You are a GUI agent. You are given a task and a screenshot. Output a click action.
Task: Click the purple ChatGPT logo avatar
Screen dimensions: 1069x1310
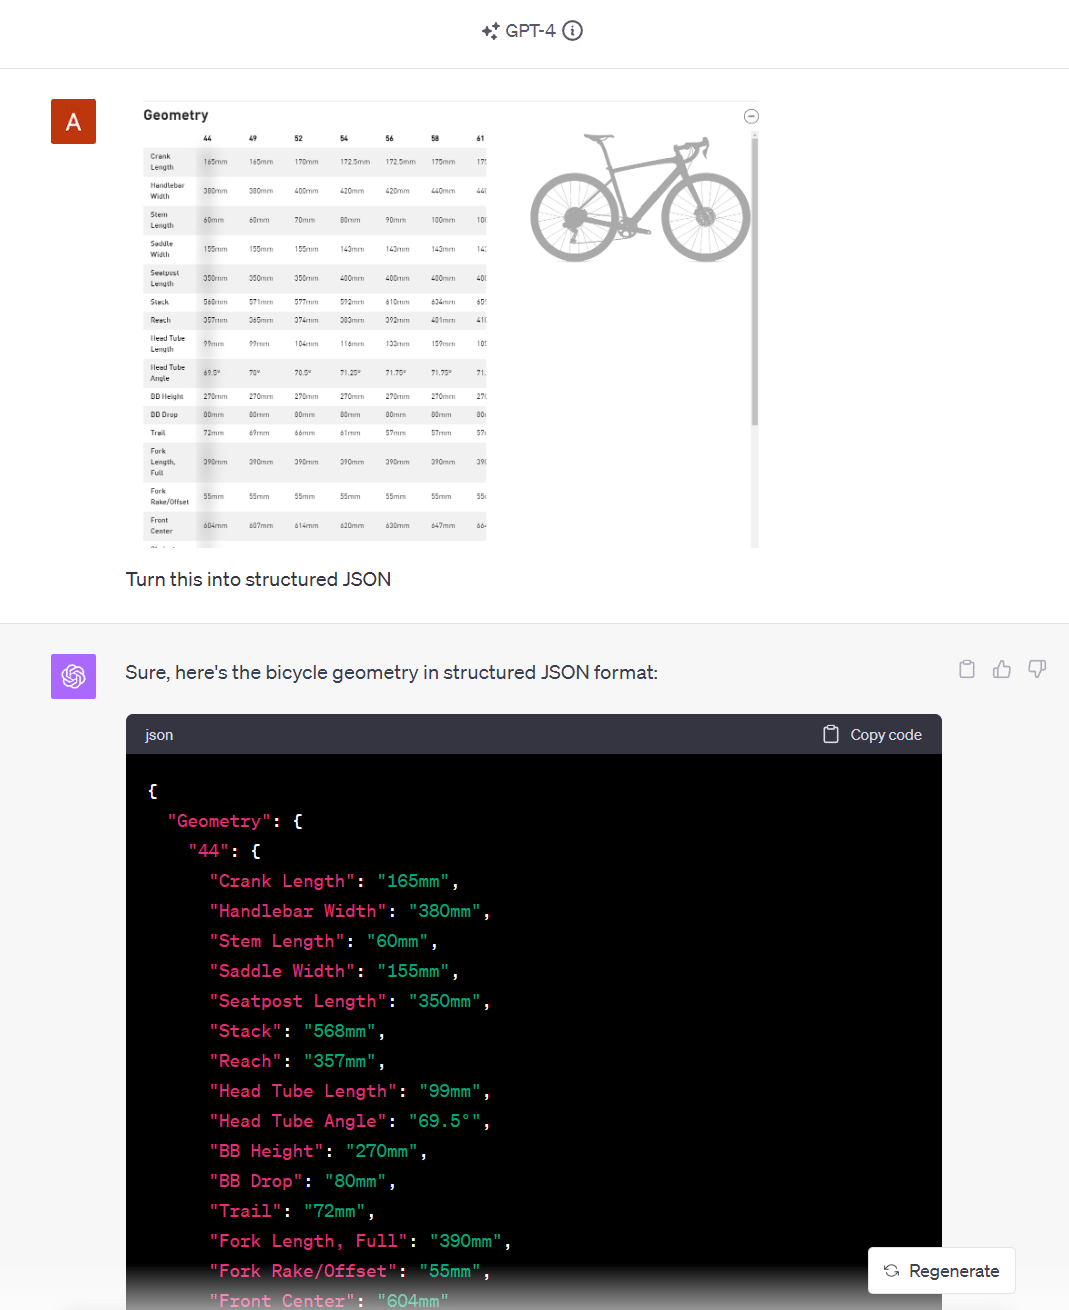tap(73, 676)
